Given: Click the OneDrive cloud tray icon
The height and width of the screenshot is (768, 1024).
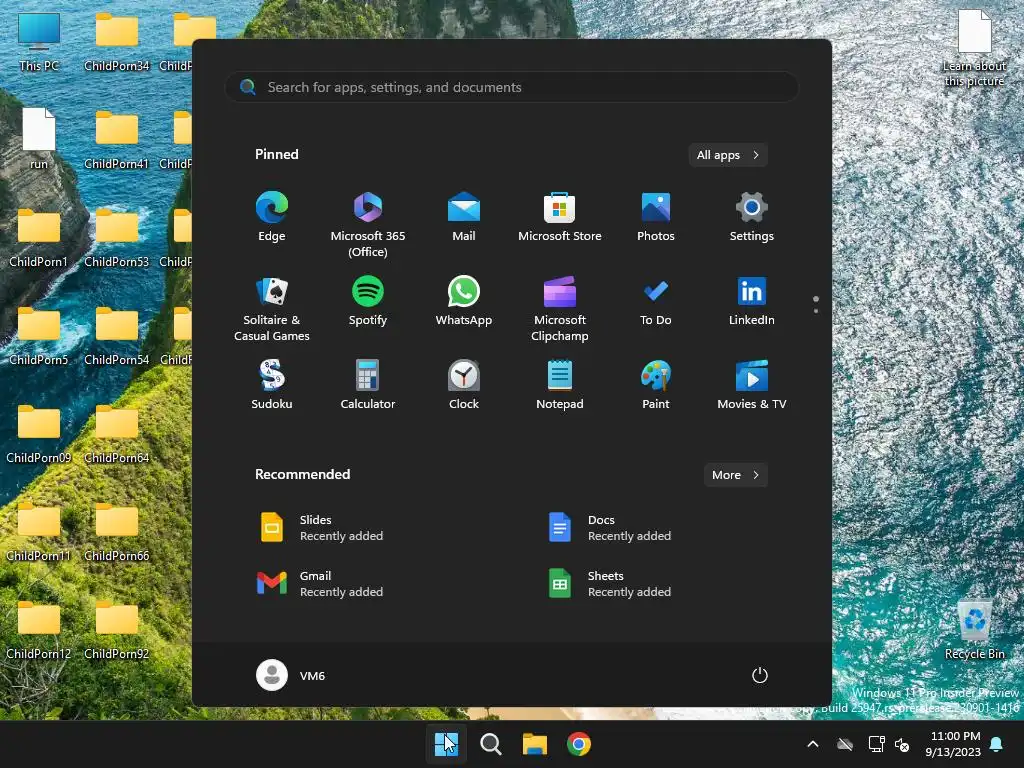Looking at the screenshot, I should pyautogui.click(x=845, y=744).
